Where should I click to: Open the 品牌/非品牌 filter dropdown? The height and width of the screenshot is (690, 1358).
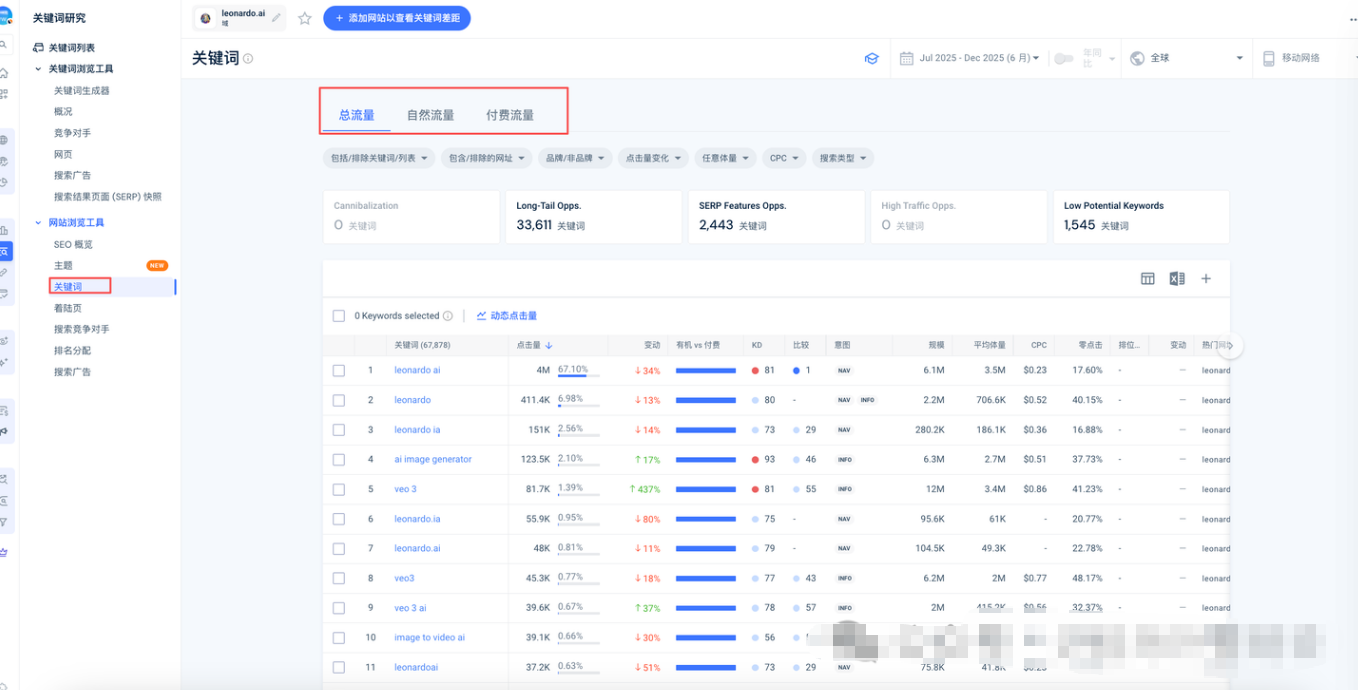(x=574, y=158)
